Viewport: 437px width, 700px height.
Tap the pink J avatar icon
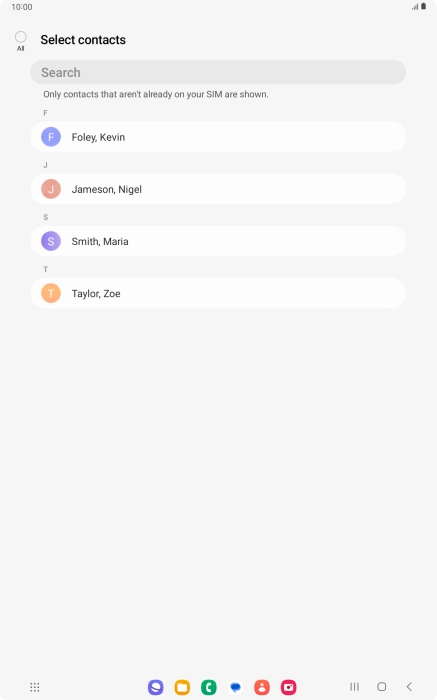point(51,189)
